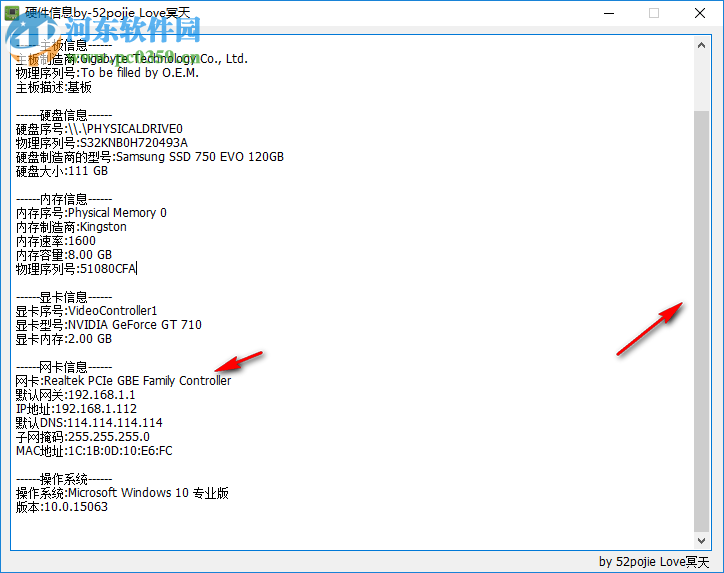Click the line 'NVIDIA GeForce GT 710'
724x573 pixels.
pos(109,325)
